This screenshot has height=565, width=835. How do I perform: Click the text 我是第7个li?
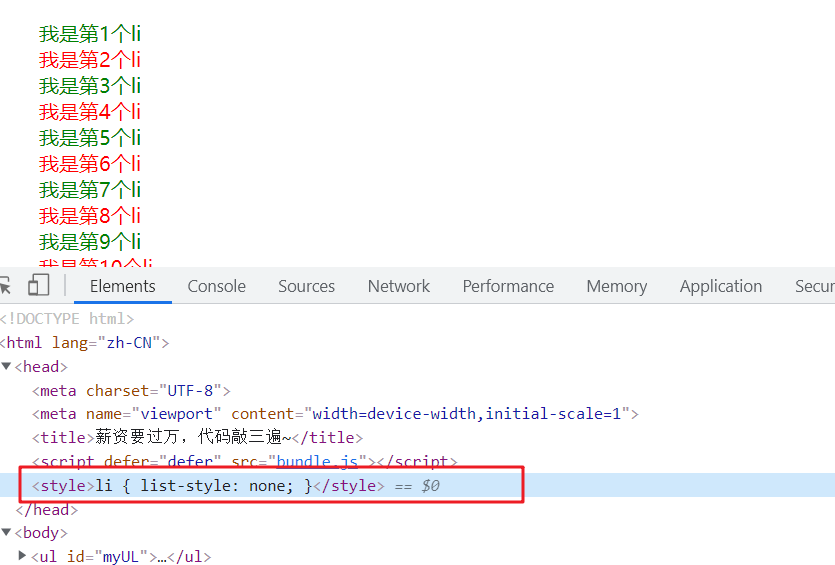89,190
